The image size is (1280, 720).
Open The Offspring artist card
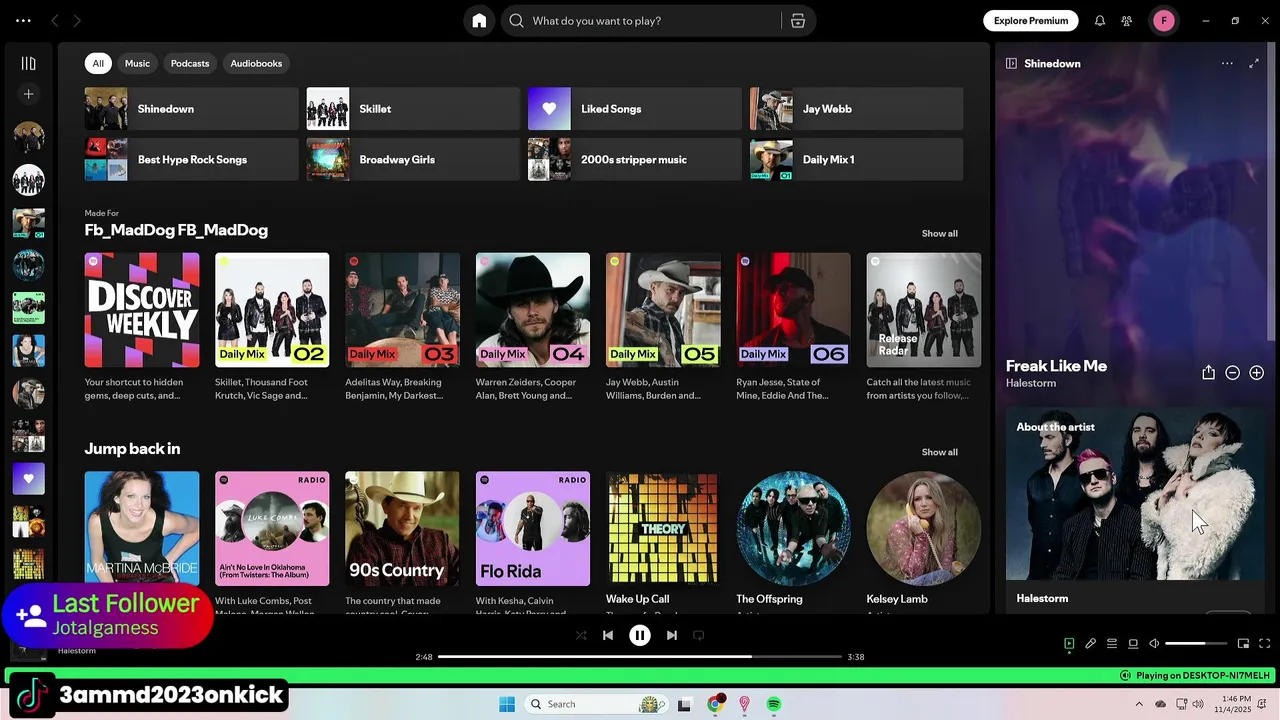pyautogui.click(x=793, y=540)
